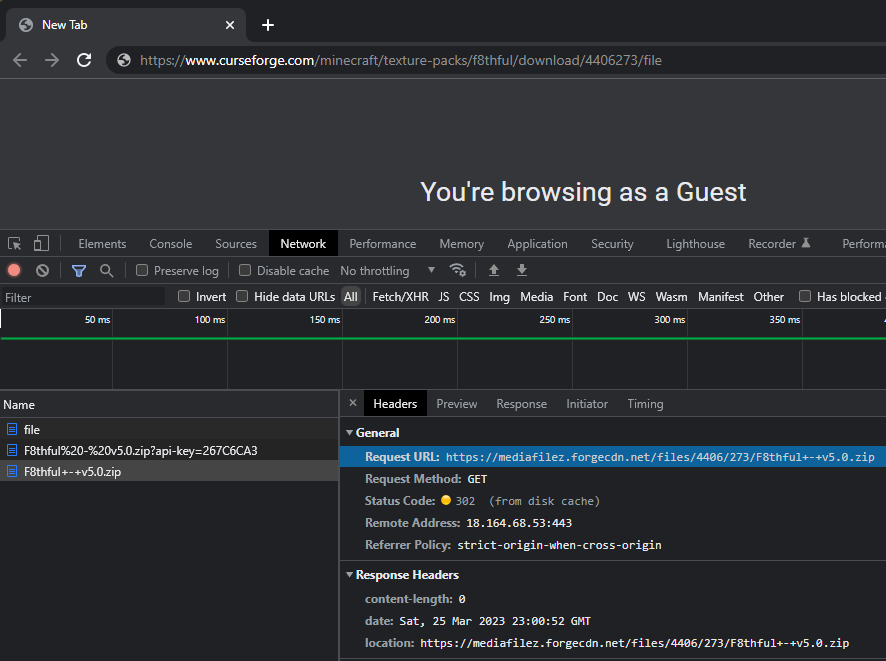Open the Recorder panel

(772, 243)
